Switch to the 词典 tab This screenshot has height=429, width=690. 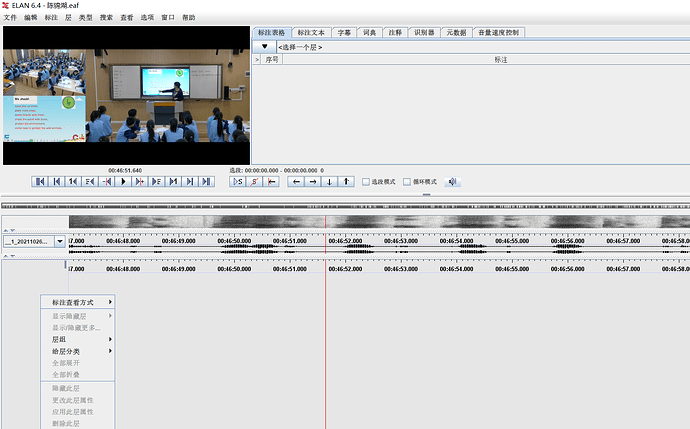click(370, 33)
